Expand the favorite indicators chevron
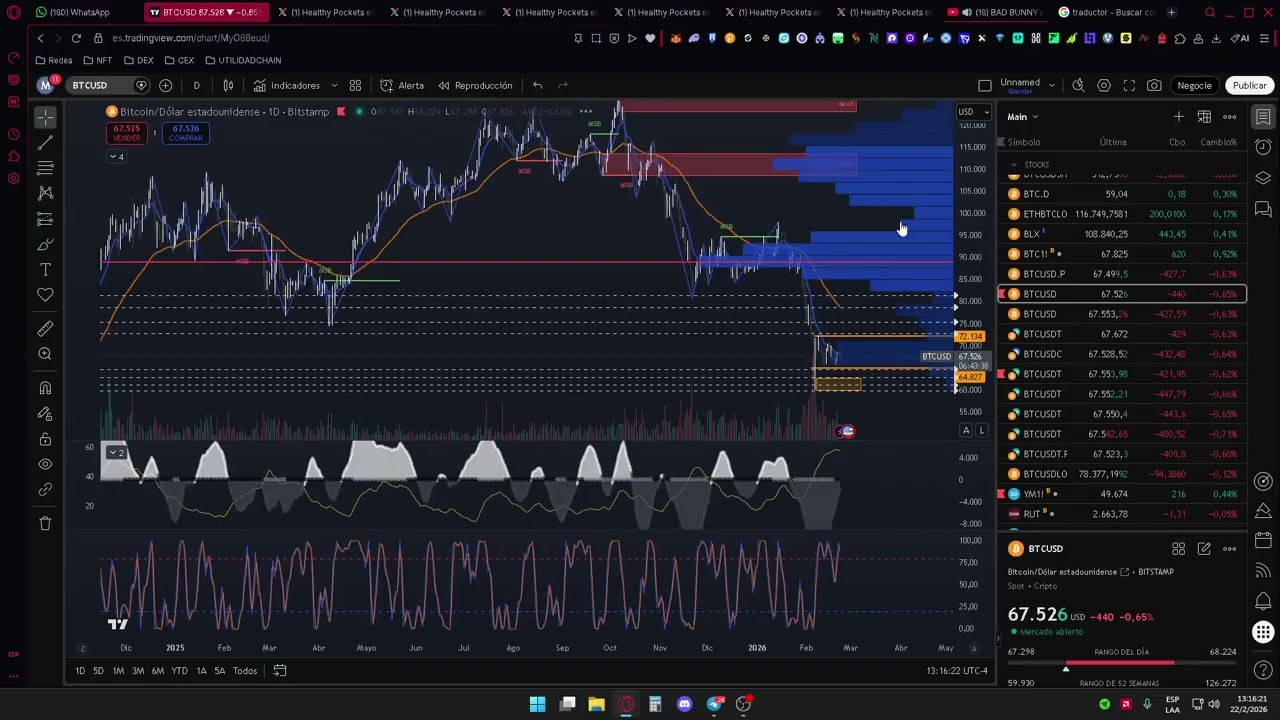This screenshot has width=1280, height=720. click(334, 86)
